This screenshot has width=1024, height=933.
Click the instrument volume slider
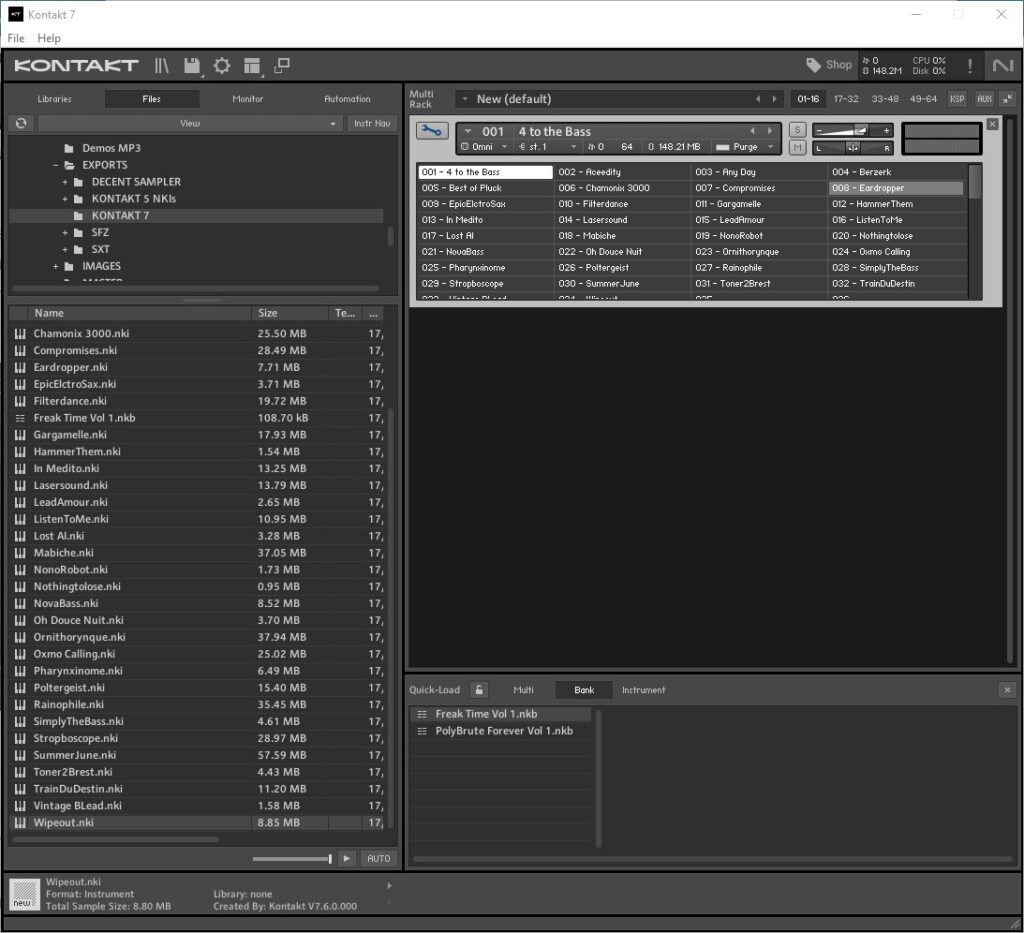[x=852, y=130]
